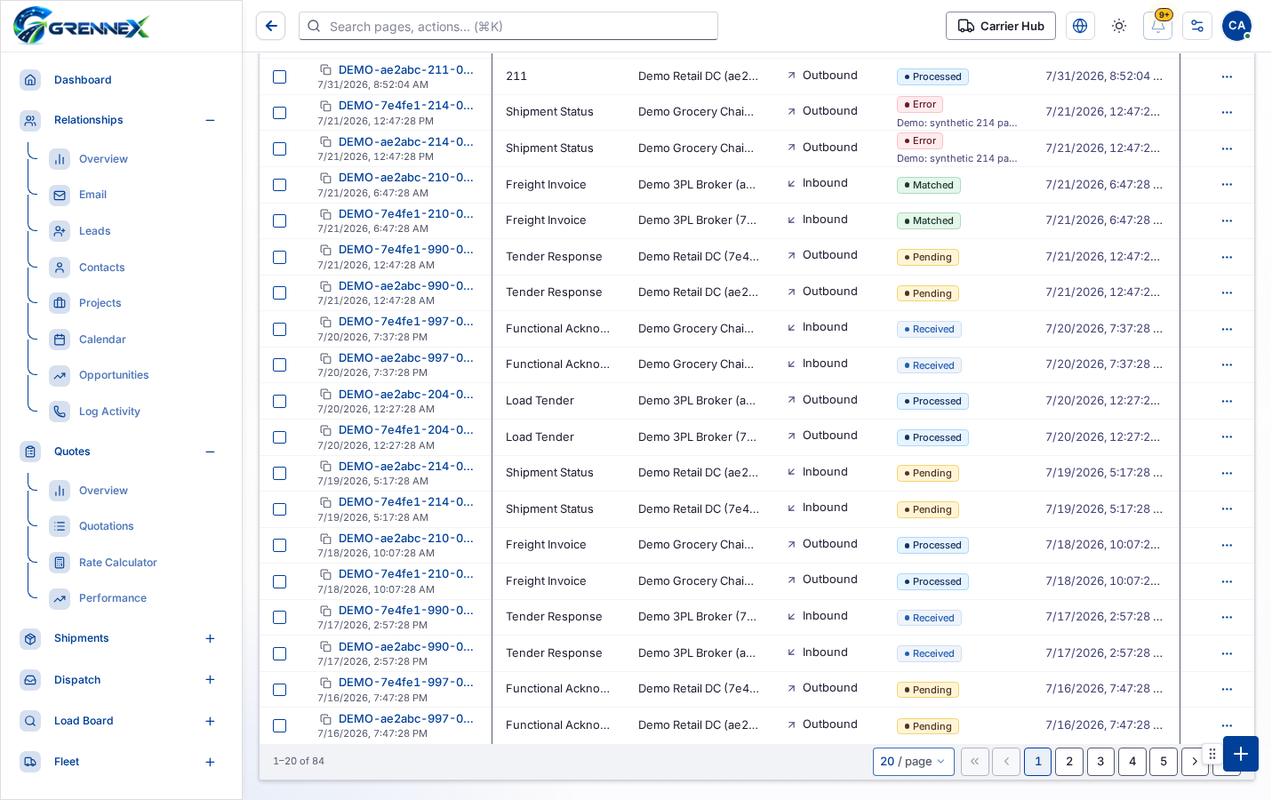The width and height of the screenshot is (1280, 800).
Task: Expand the Dispatch section with plus
Action: pos(210,680)
